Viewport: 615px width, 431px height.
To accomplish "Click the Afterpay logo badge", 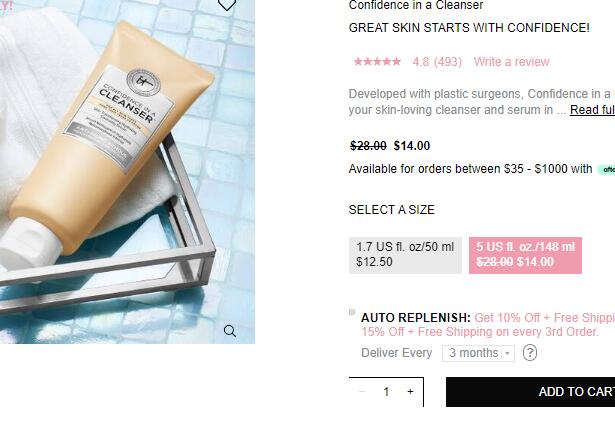I will pyautogui.click(x=606, y=169).
